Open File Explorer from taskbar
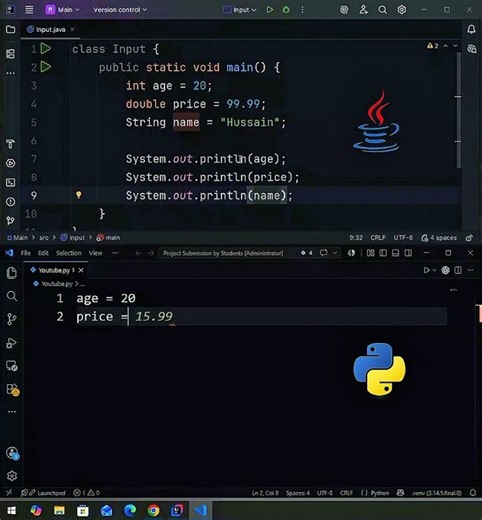This screenshot has width=482, height=520. click(x=59, y=510)
